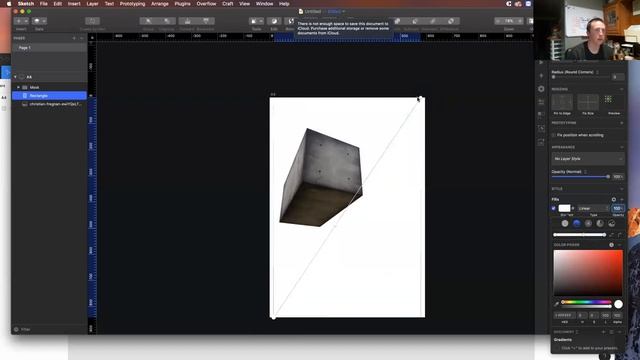Open the Insert tool in the toolbar
This screenshot has height=360, width=640.
[21, 21]
